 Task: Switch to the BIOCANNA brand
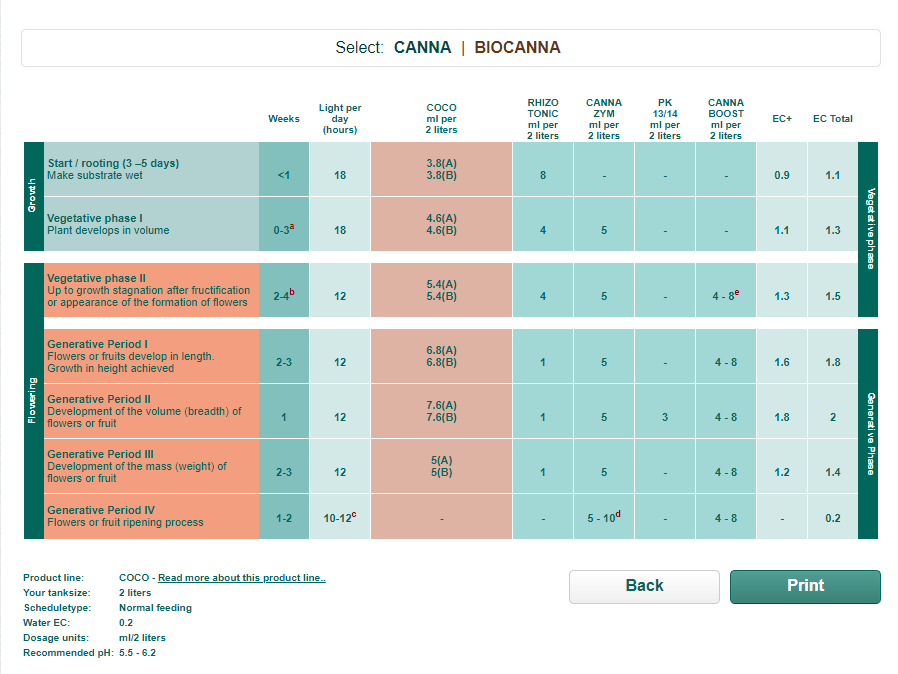pos(517,48)
